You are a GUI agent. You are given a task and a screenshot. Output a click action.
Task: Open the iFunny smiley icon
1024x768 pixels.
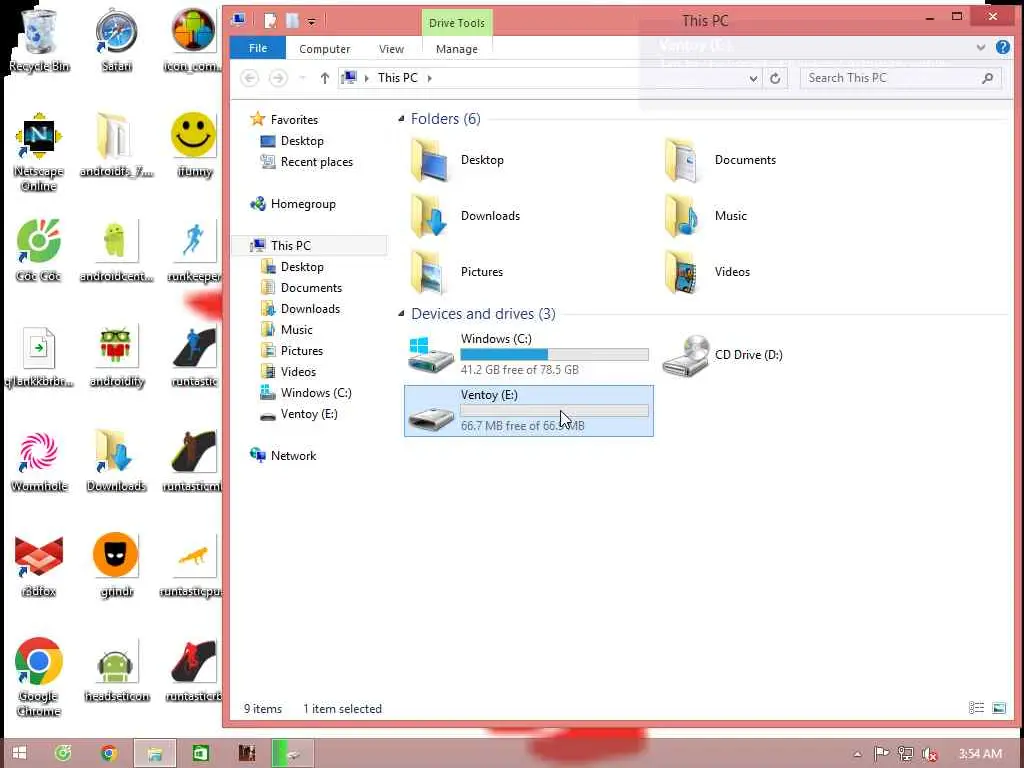coord(194,145)
